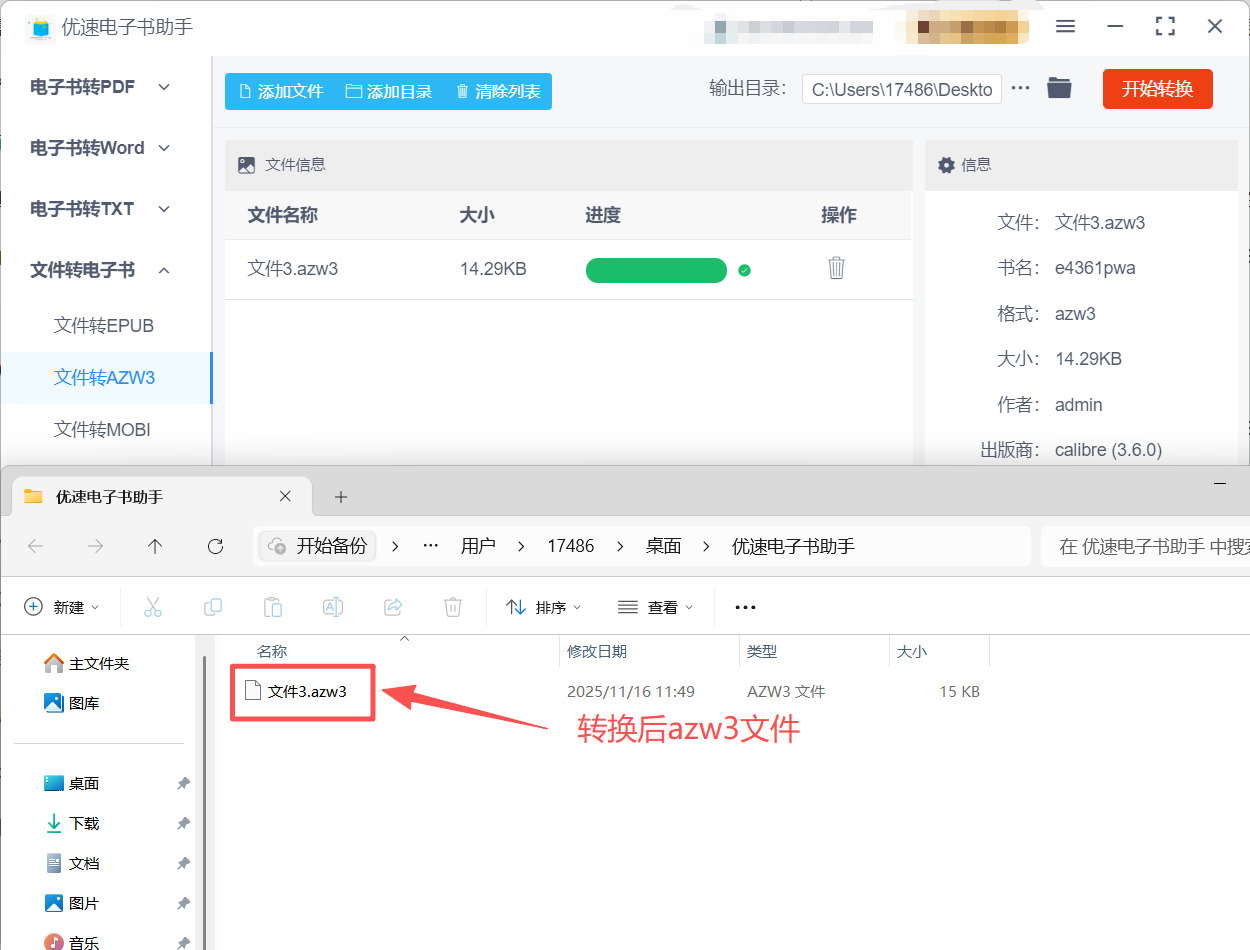The image size is (1250, 950).
Task: Click the 开始转换 button
Action: click(1157, 89)
